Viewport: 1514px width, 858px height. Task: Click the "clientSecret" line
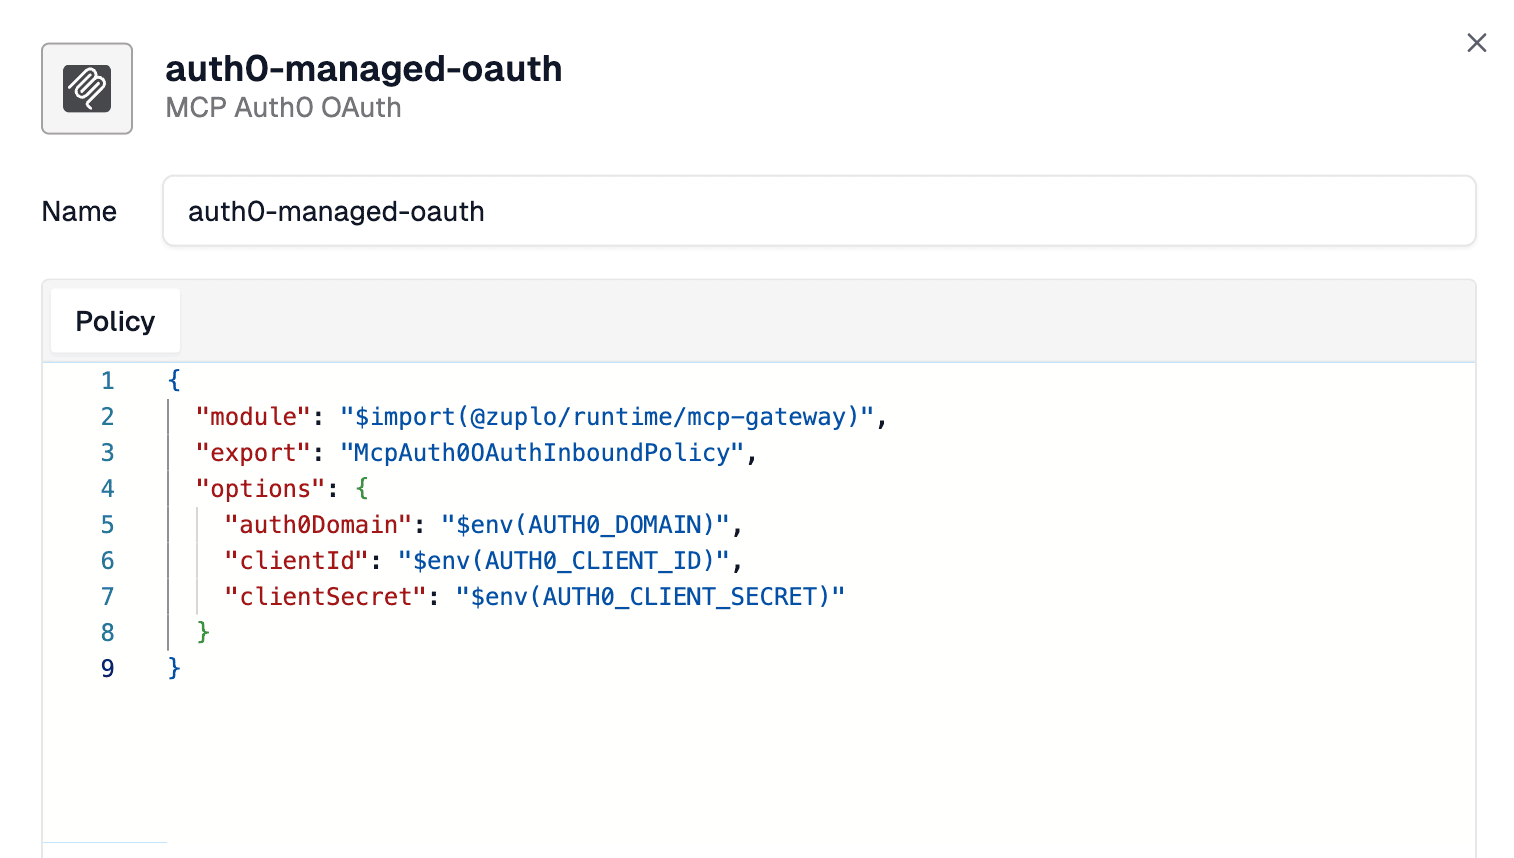[x=534, y=597]
